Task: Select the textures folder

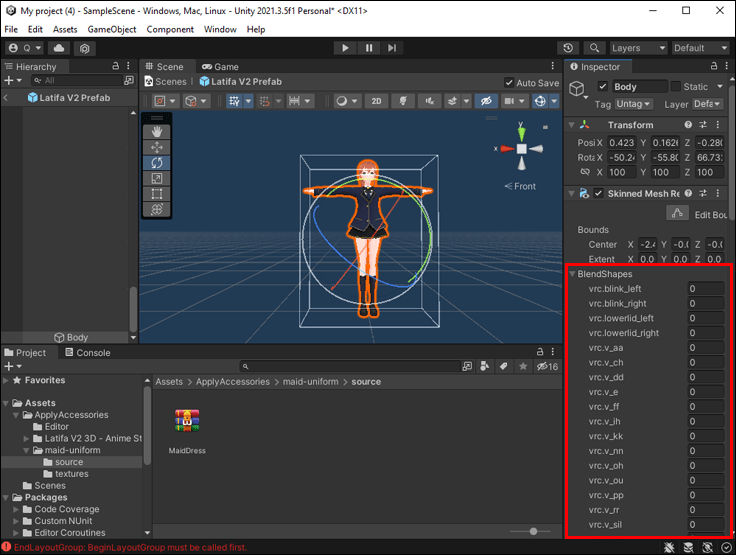Action: click(x=72, y=474)
